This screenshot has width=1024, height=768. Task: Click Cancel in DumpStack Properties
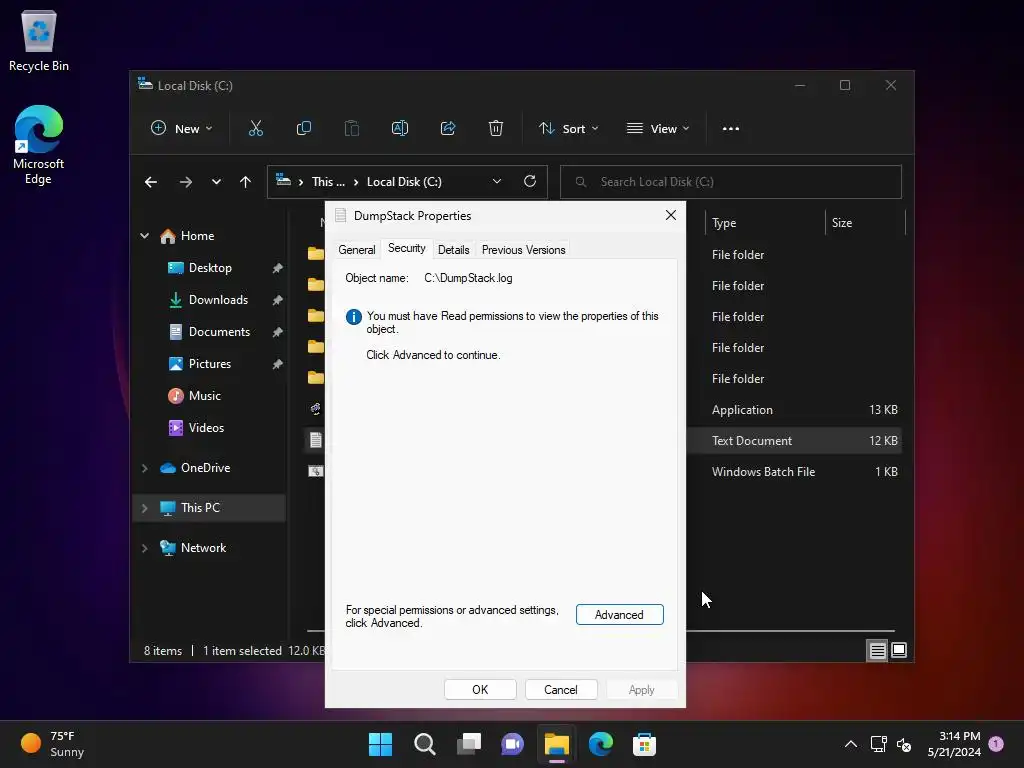tap(560, 690)
